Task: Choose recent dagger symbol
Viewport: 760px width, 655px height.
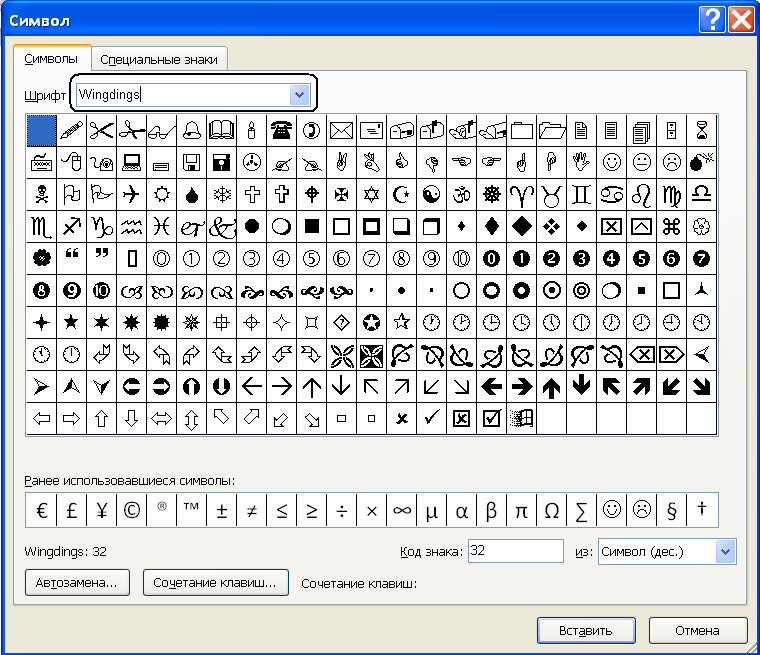Action: [x=701, y=510]
